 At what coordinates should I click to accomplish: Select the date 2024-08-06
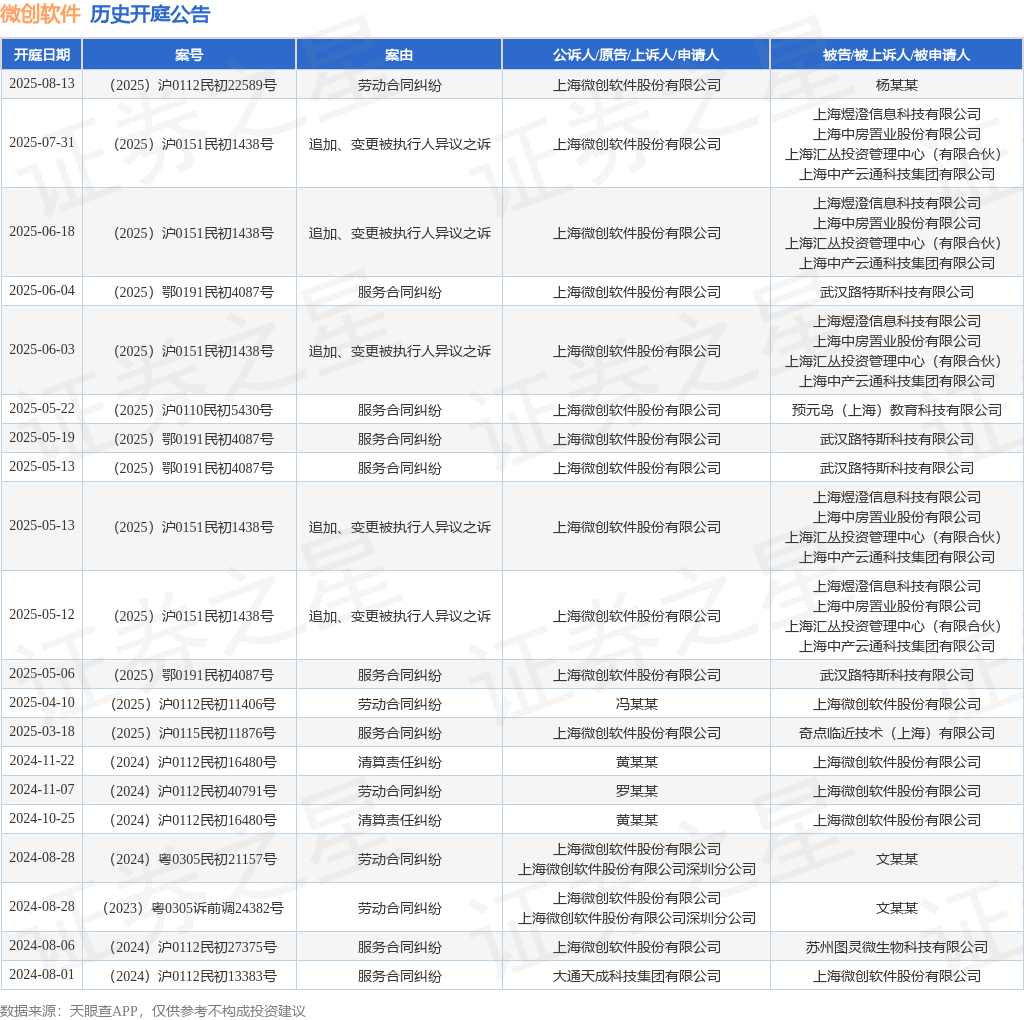[42, 946]
